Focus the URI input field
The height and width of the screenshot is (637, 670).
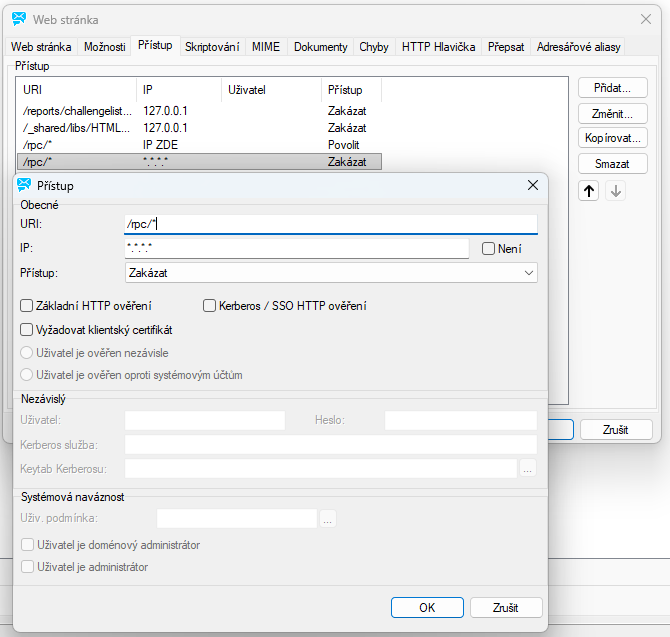coord(331,224)
